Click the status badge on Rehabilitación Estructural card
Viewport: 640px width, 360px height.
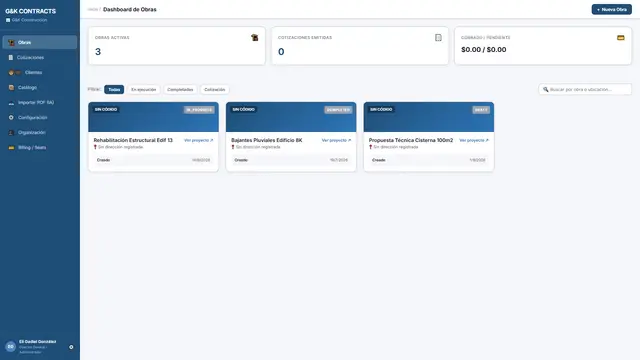tap(199, 110)
